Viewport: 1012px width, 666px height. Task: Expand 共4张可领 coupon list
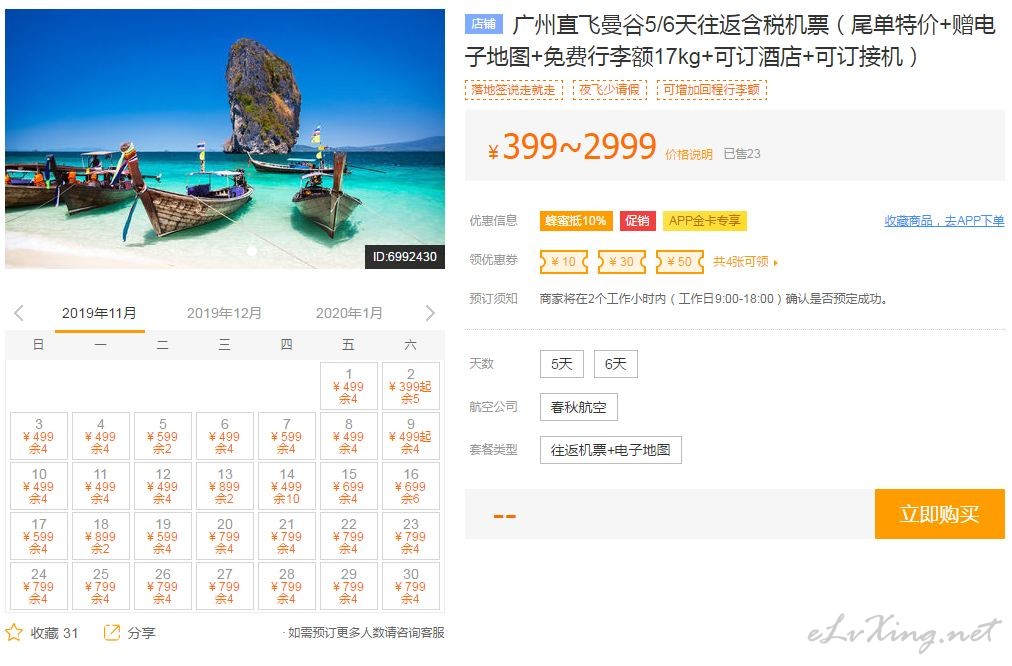[745, 261]
